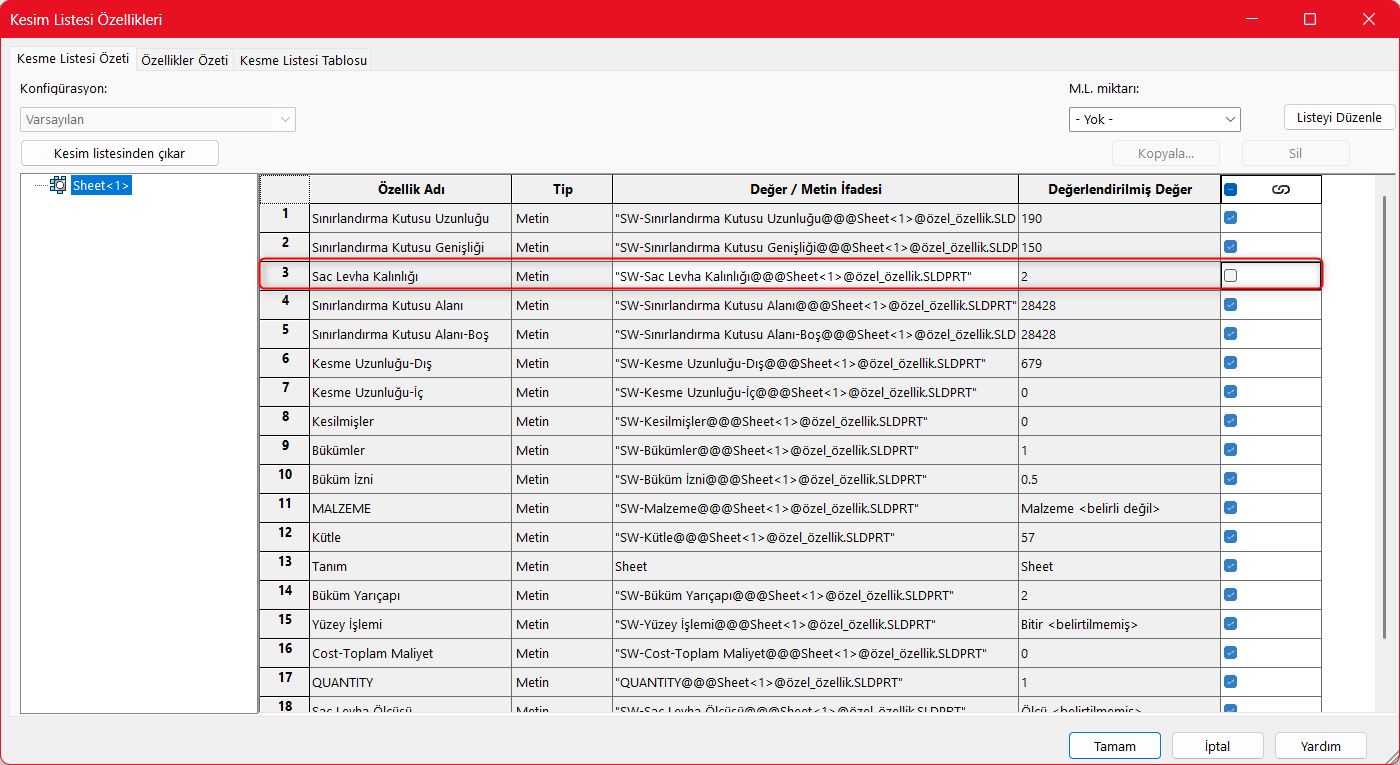Click the link chain icon in column header
This screenshot has height=765, width=1400.
point(1280,190)
